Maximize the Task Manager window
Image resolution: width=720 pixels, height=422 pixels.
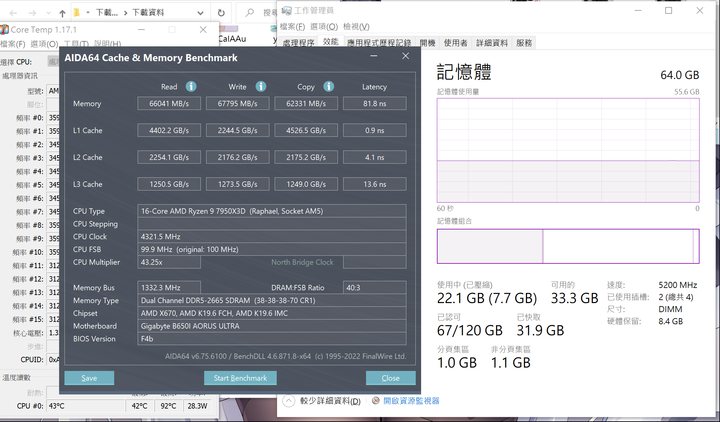(669, 10)
